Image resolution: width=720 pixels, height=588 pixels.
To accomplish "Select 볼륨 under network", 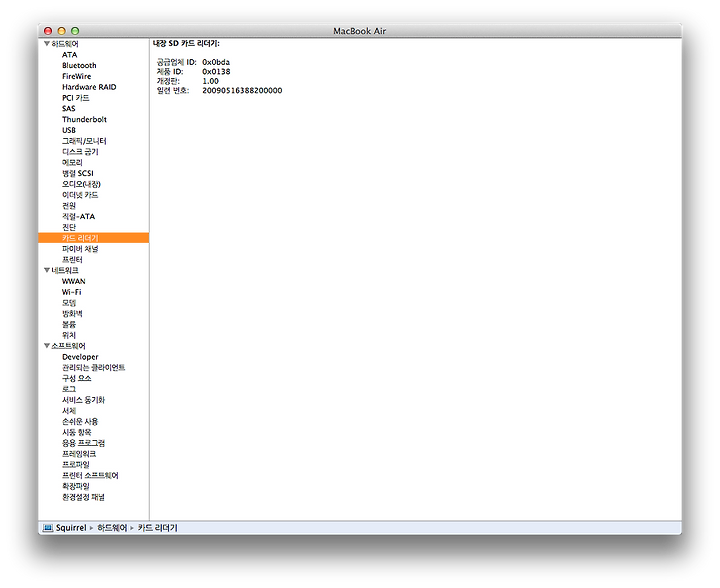I will (68, 325).
